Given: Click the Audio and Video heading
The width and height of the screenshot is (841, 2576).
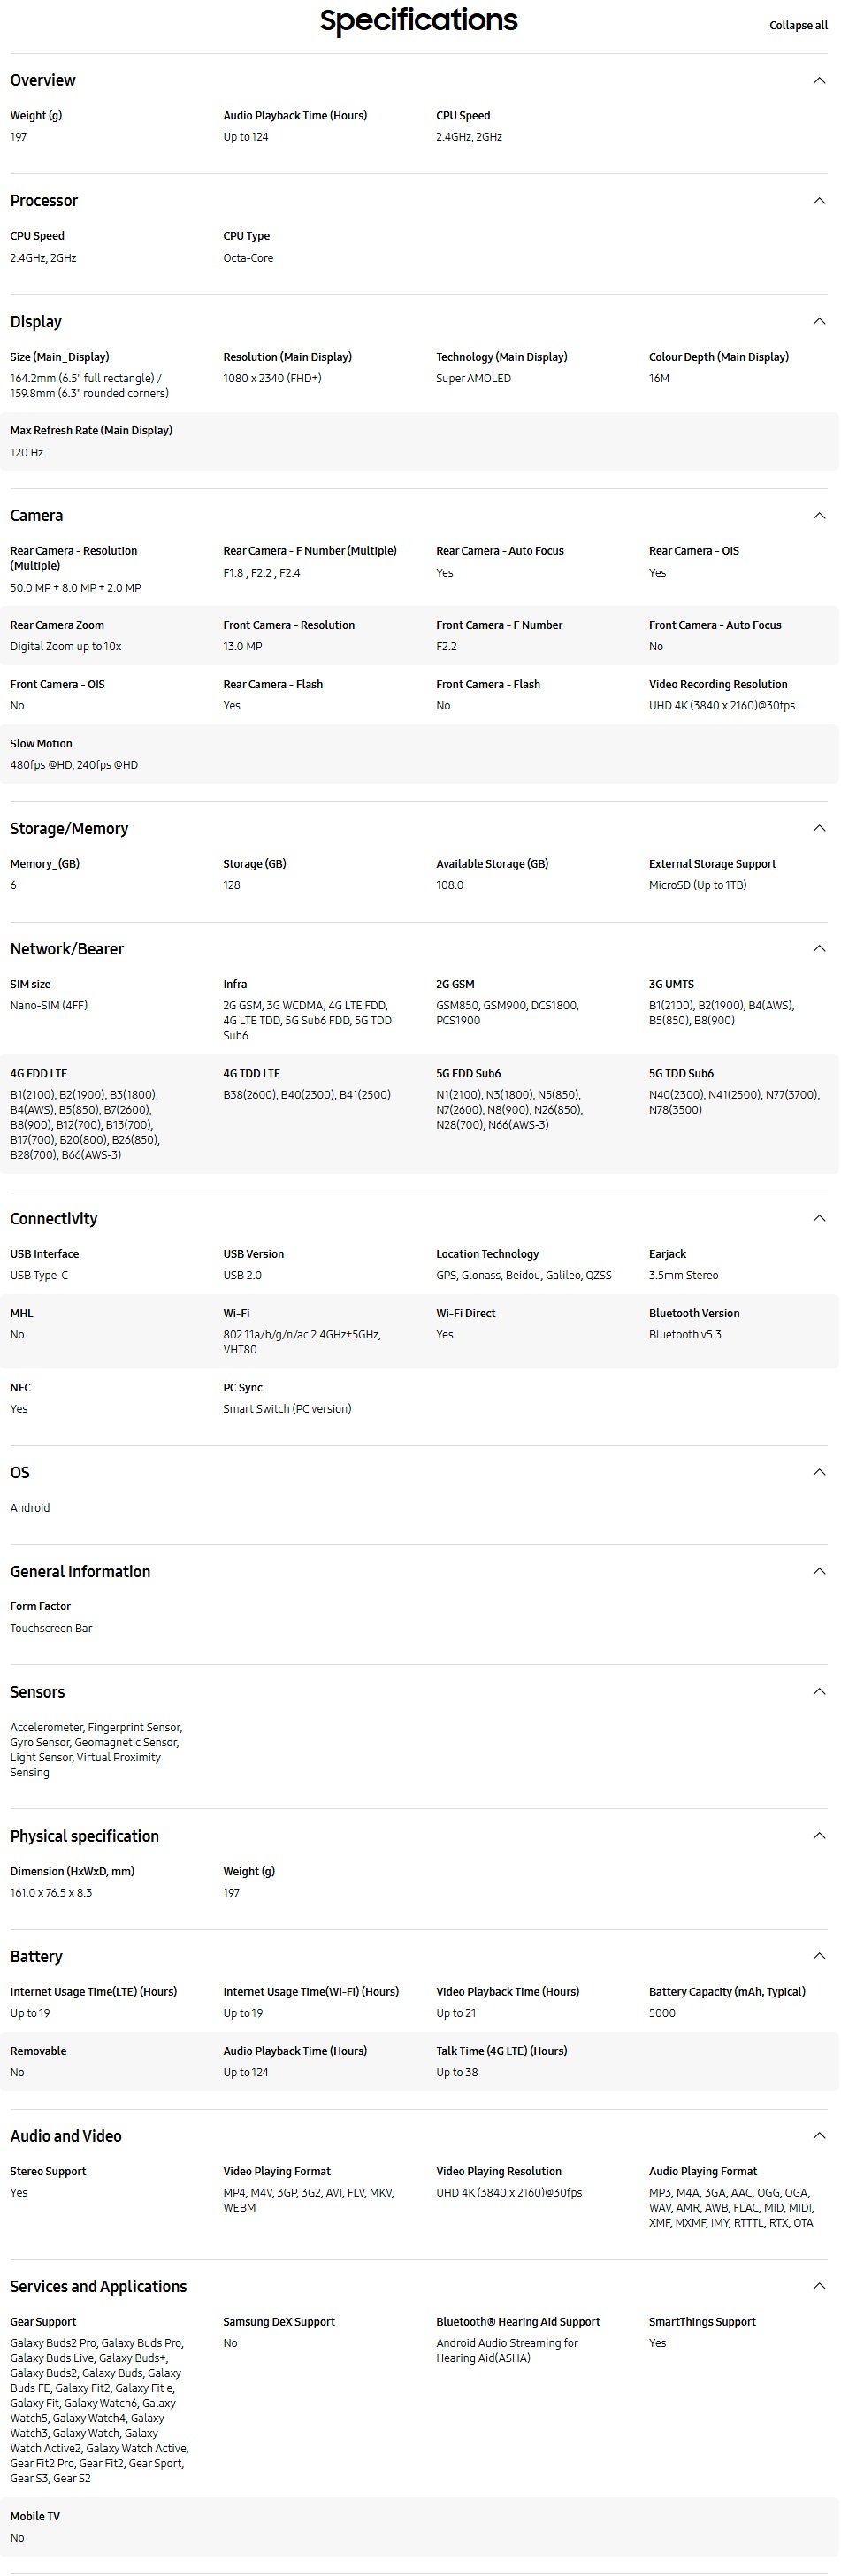Looking at the screenshot, I should (x=66, y=2136).
